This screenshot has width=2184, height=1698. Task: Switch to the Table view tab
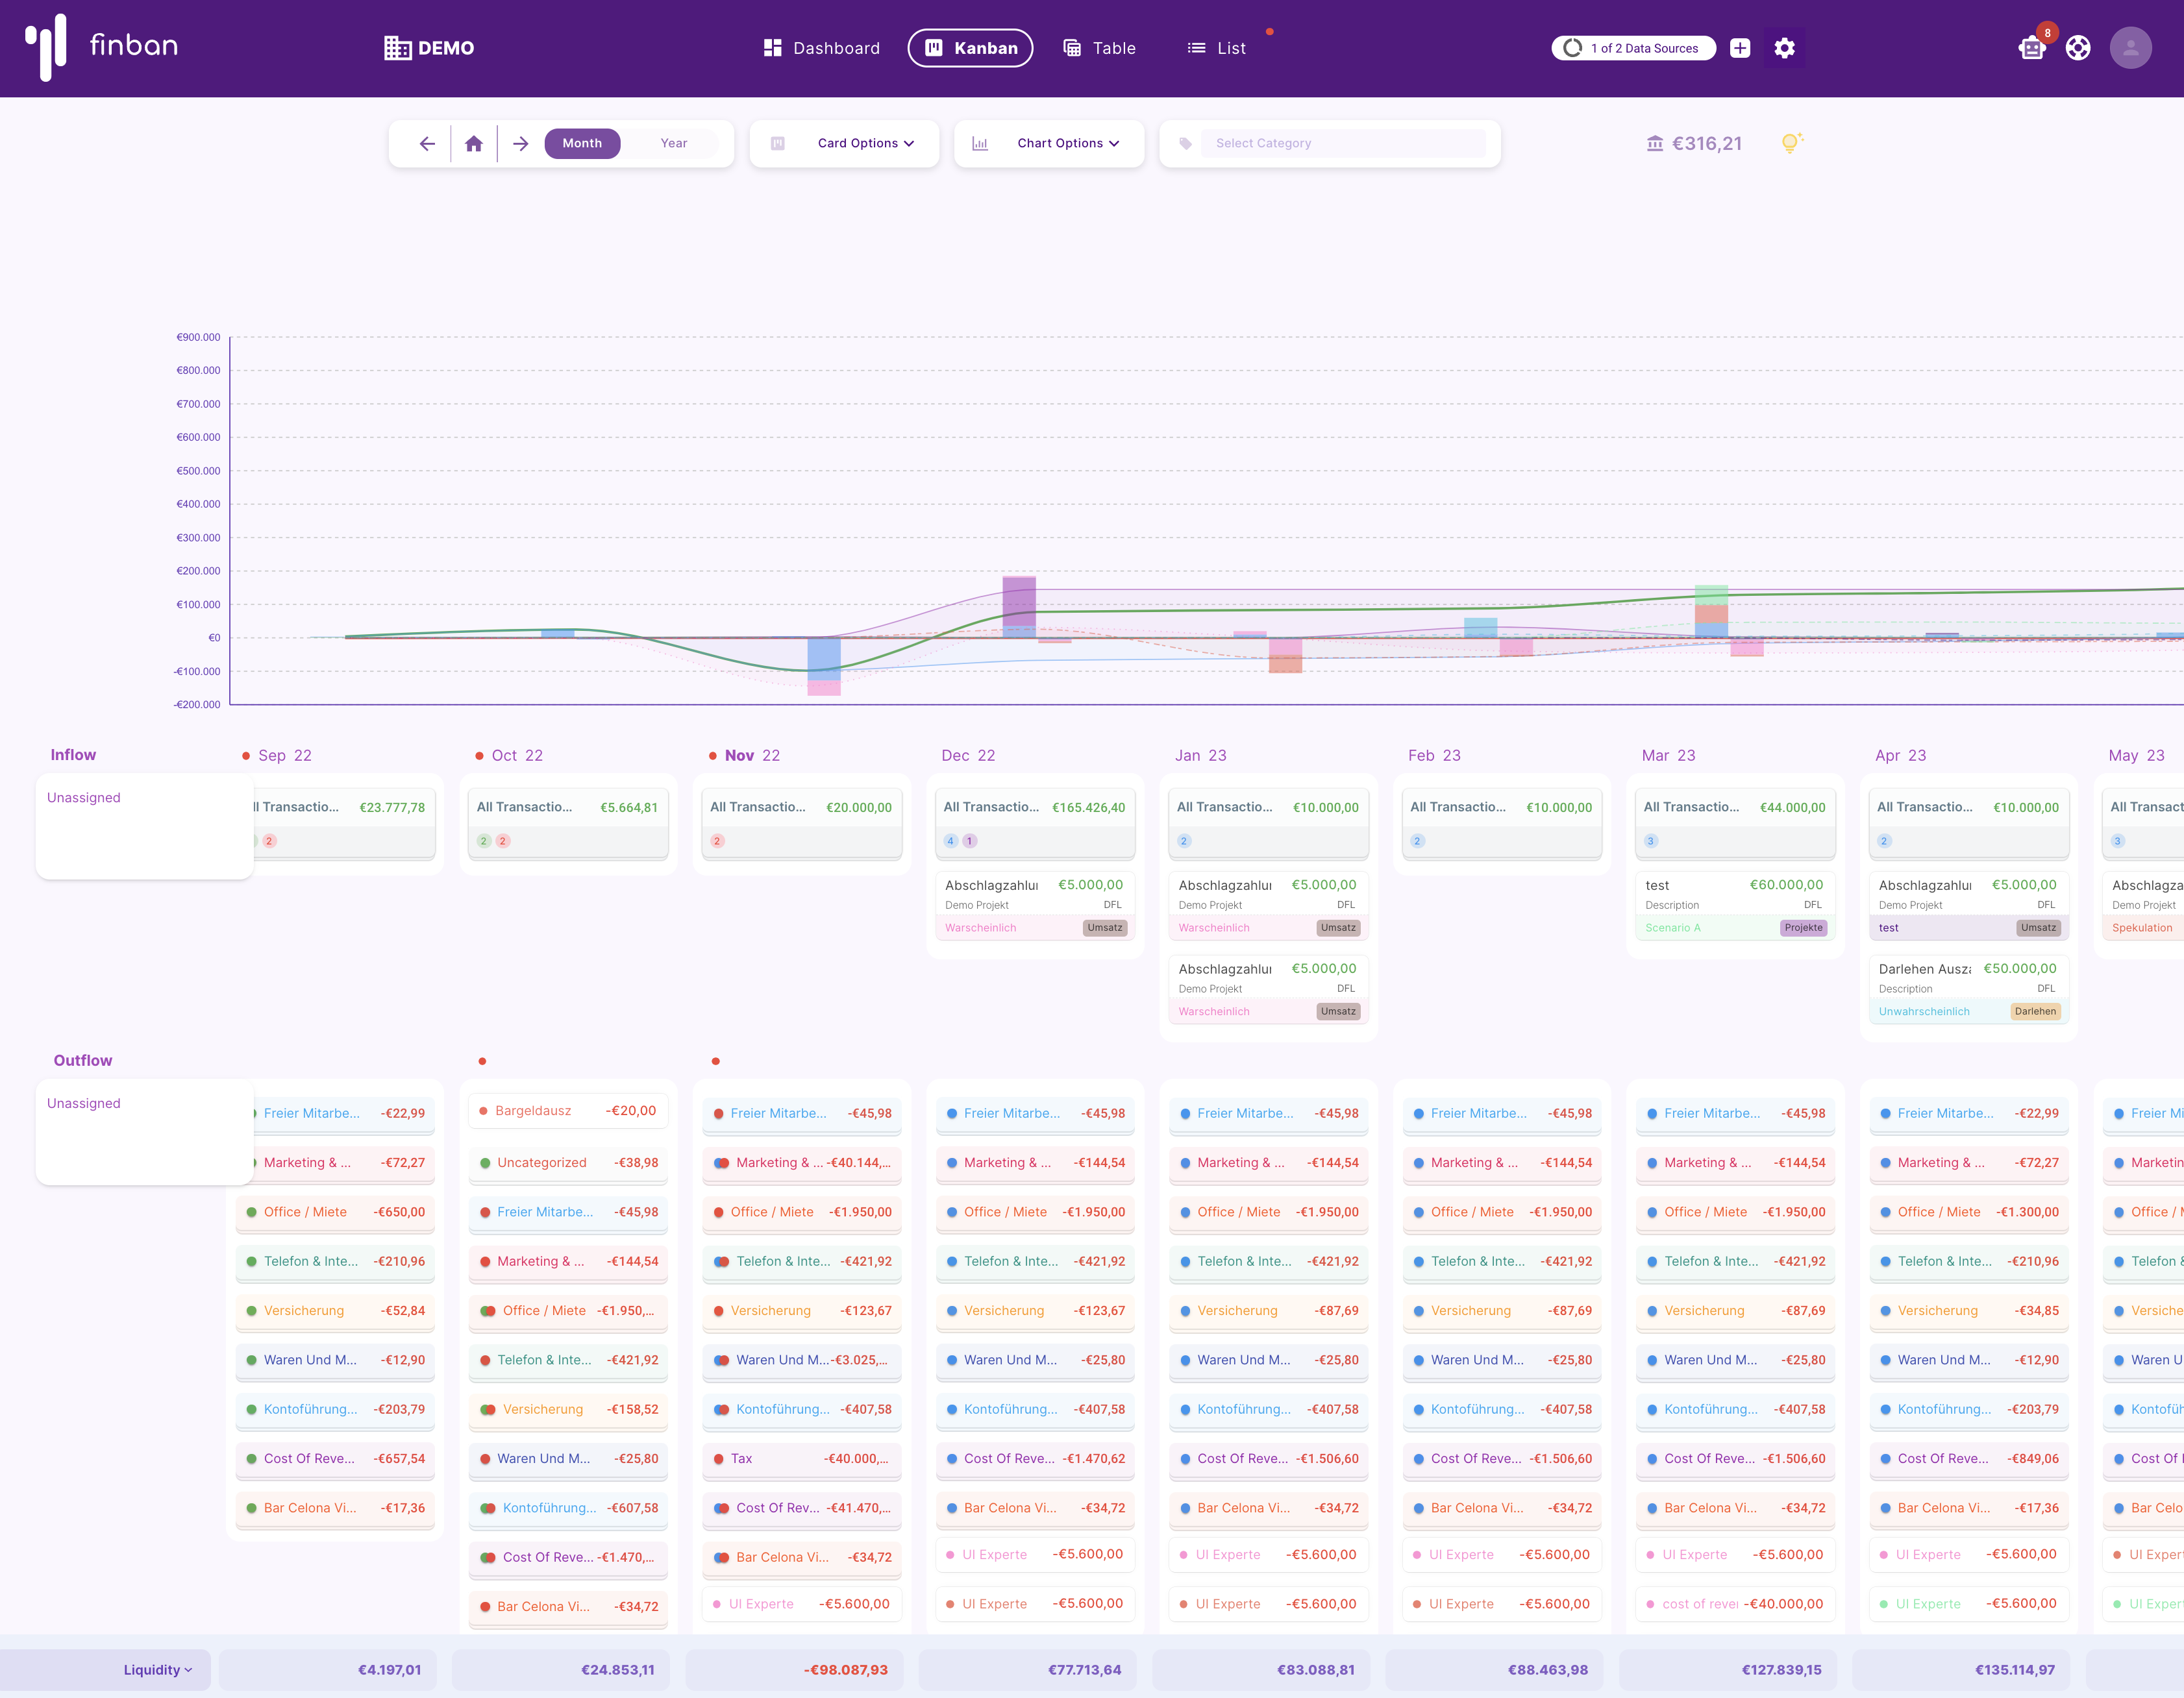coord(1099,48)
